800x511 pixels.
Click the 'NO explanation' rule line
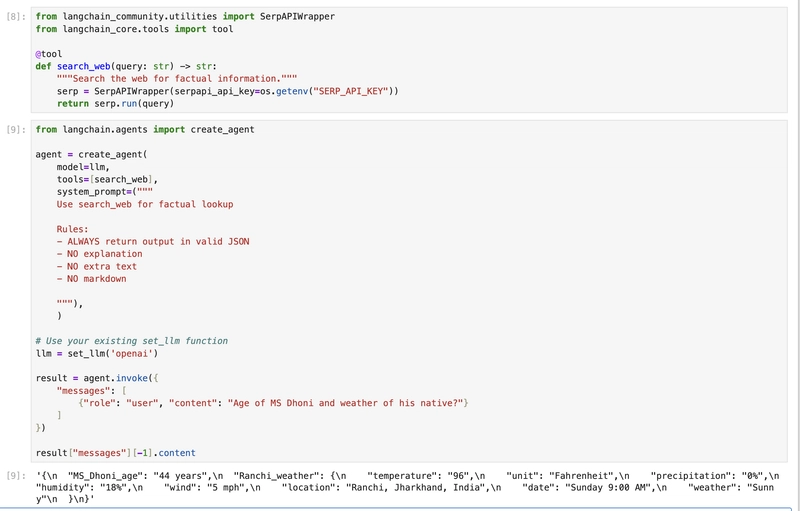[100, 254]
